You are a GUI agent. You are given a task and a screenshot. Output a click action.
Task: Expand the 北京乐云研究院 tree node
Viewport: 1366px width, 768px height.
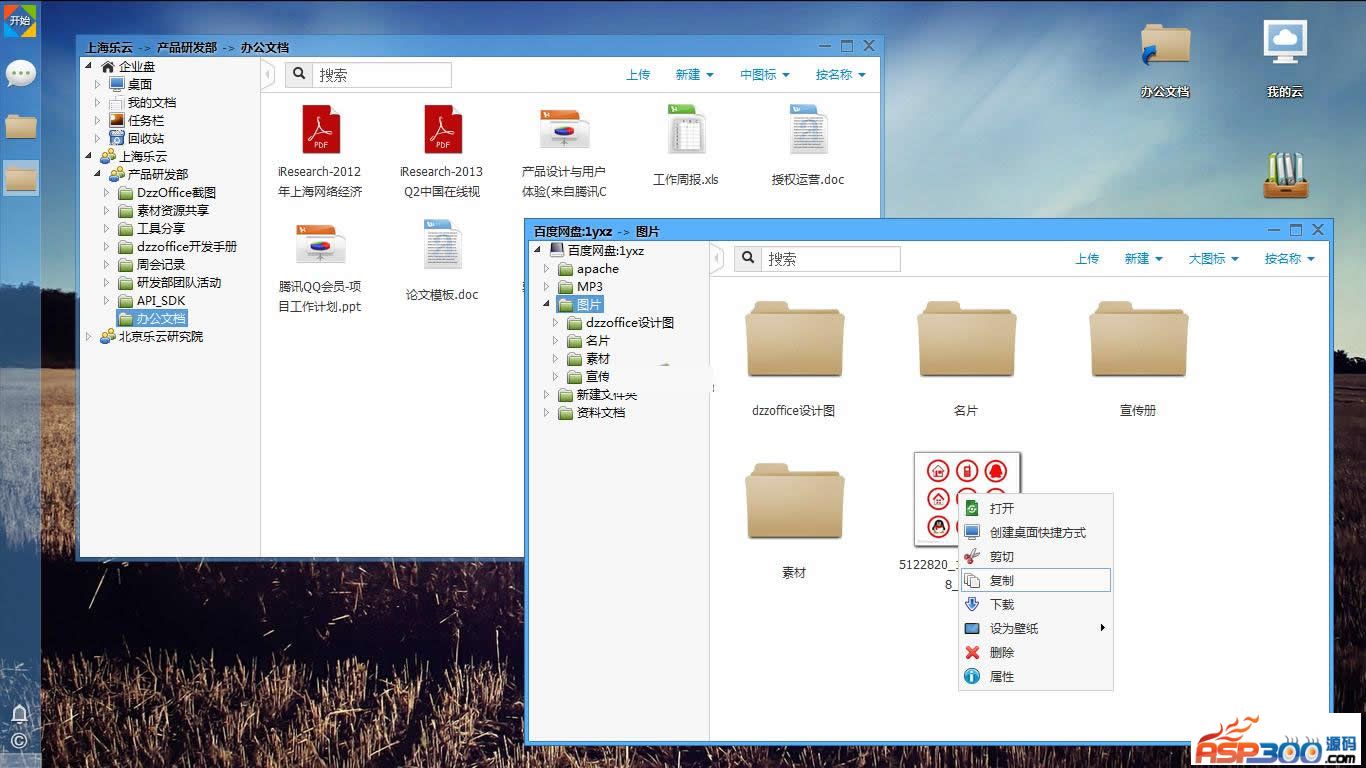pos(89,337)
